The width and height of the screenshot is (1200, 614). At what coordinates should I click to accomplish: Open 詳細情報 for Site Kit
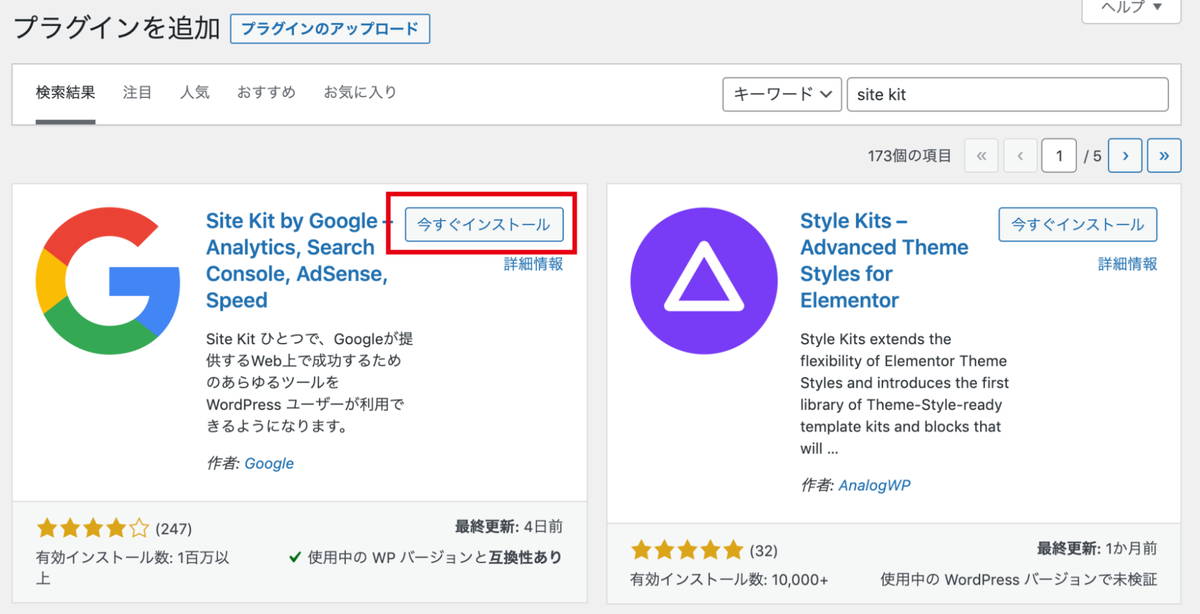[x=533, y=264]
